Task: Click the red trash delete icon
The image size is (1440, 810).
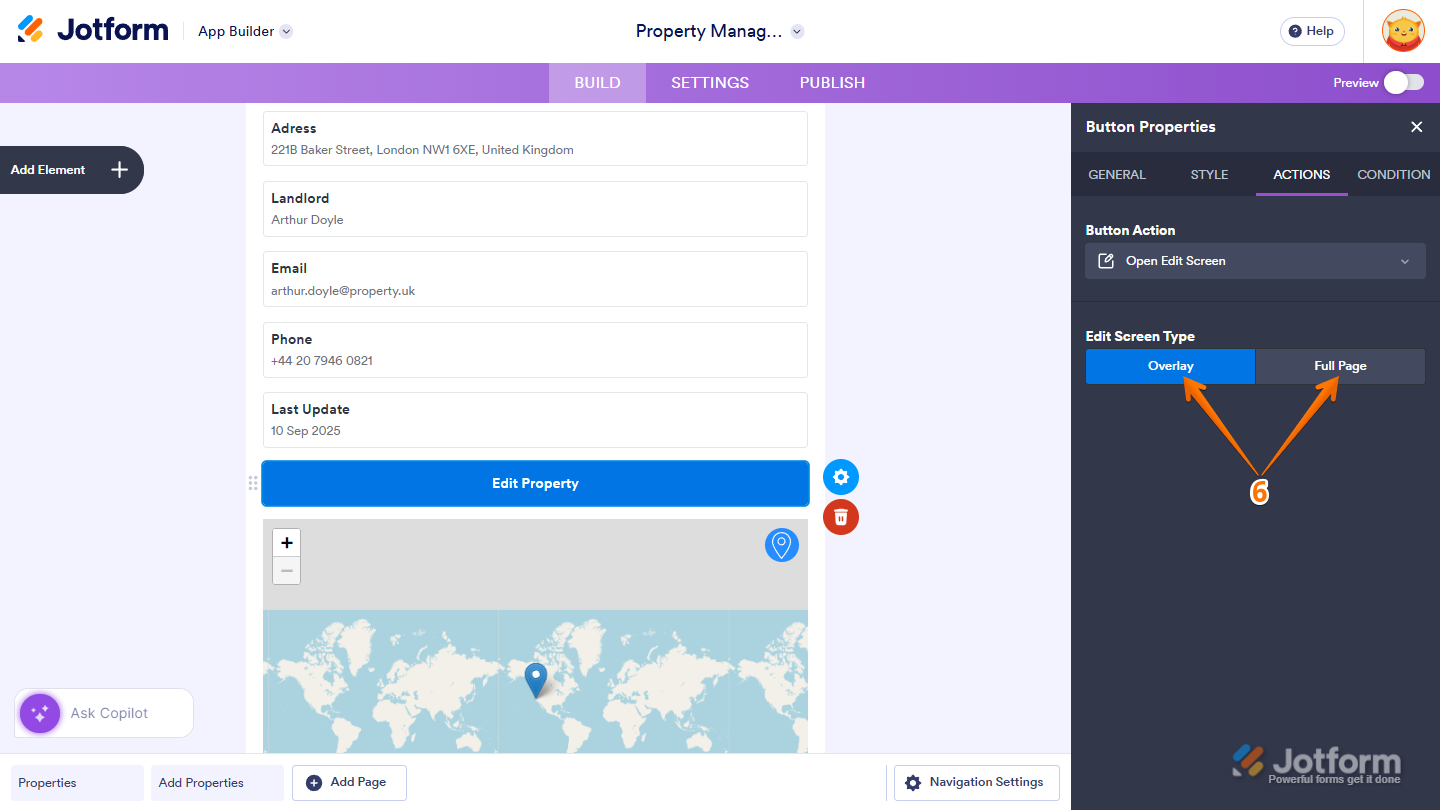Action: 841,517
